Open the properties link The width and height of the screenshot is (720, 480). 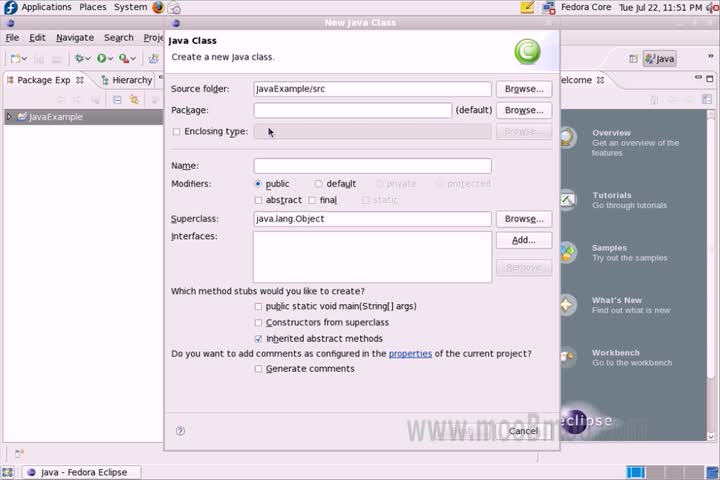click(410, 354)
